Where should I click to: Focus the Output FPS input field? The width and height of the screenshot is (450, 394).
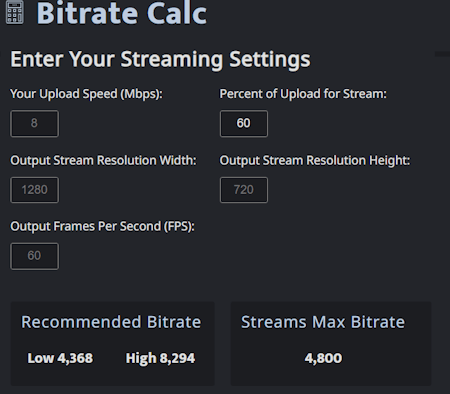[34, 256]
